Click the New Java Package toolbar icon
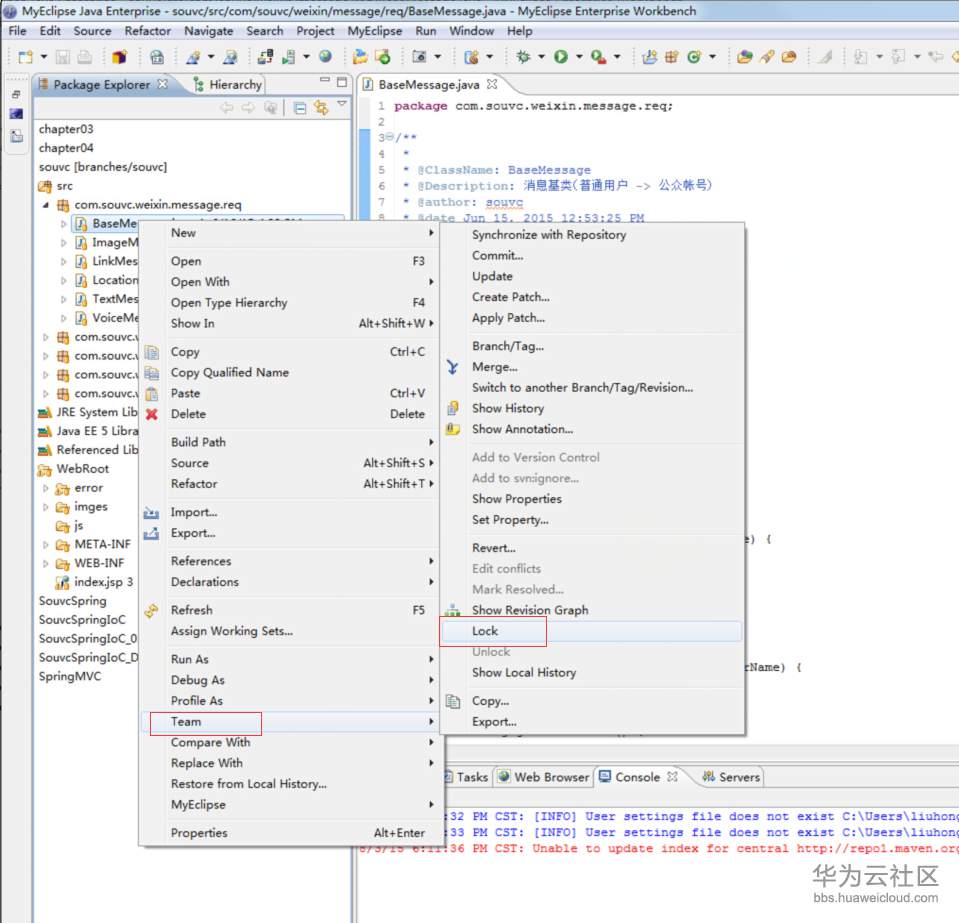 [x=671, y=57]
